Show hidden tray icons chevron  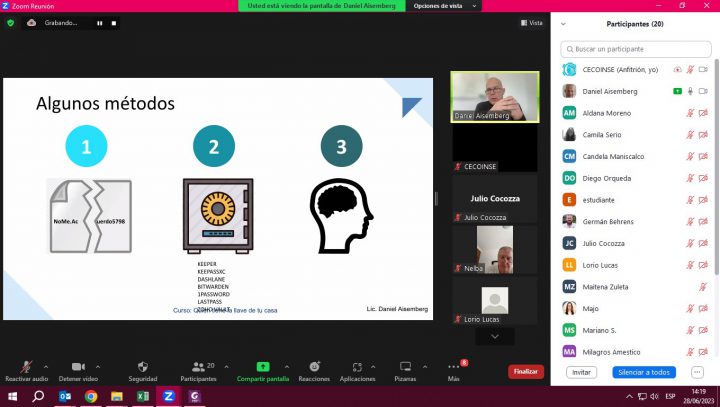[629, 396]
